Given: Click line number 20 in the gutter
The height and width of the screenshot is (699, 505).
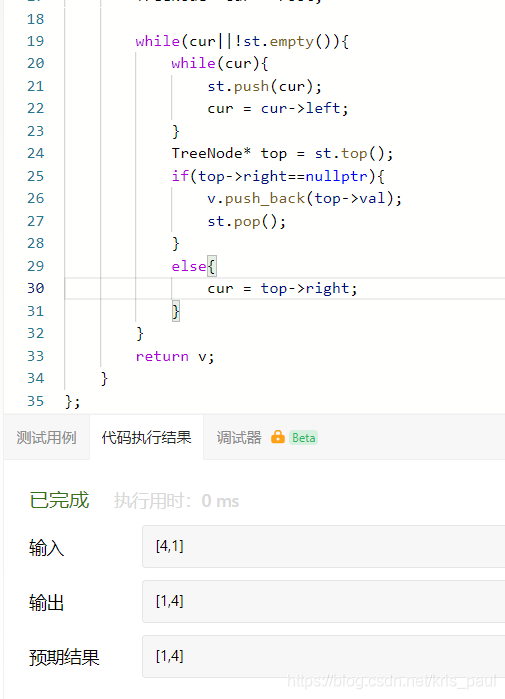Looking at the screenshot, I should (35, 63).
